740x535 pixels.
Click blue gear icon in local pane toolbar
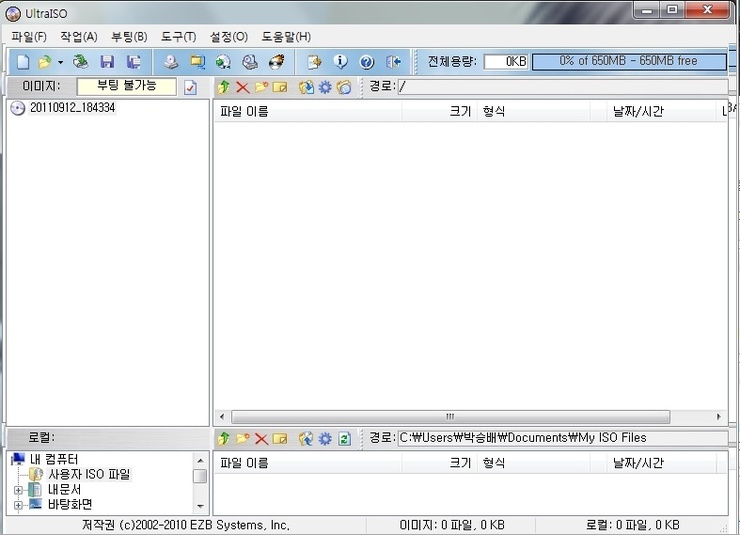[x=325, y=439]
